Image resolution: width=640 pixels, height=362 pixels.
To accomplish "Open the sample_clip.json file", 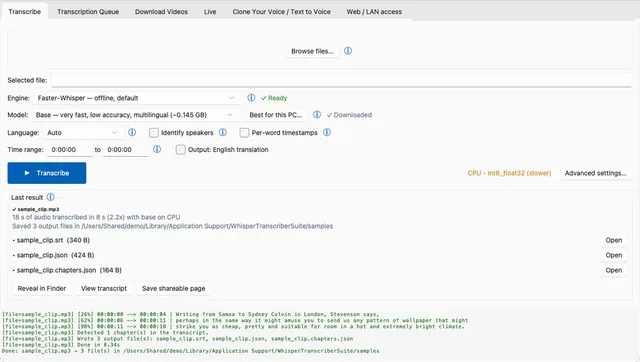I will (613, 255).
